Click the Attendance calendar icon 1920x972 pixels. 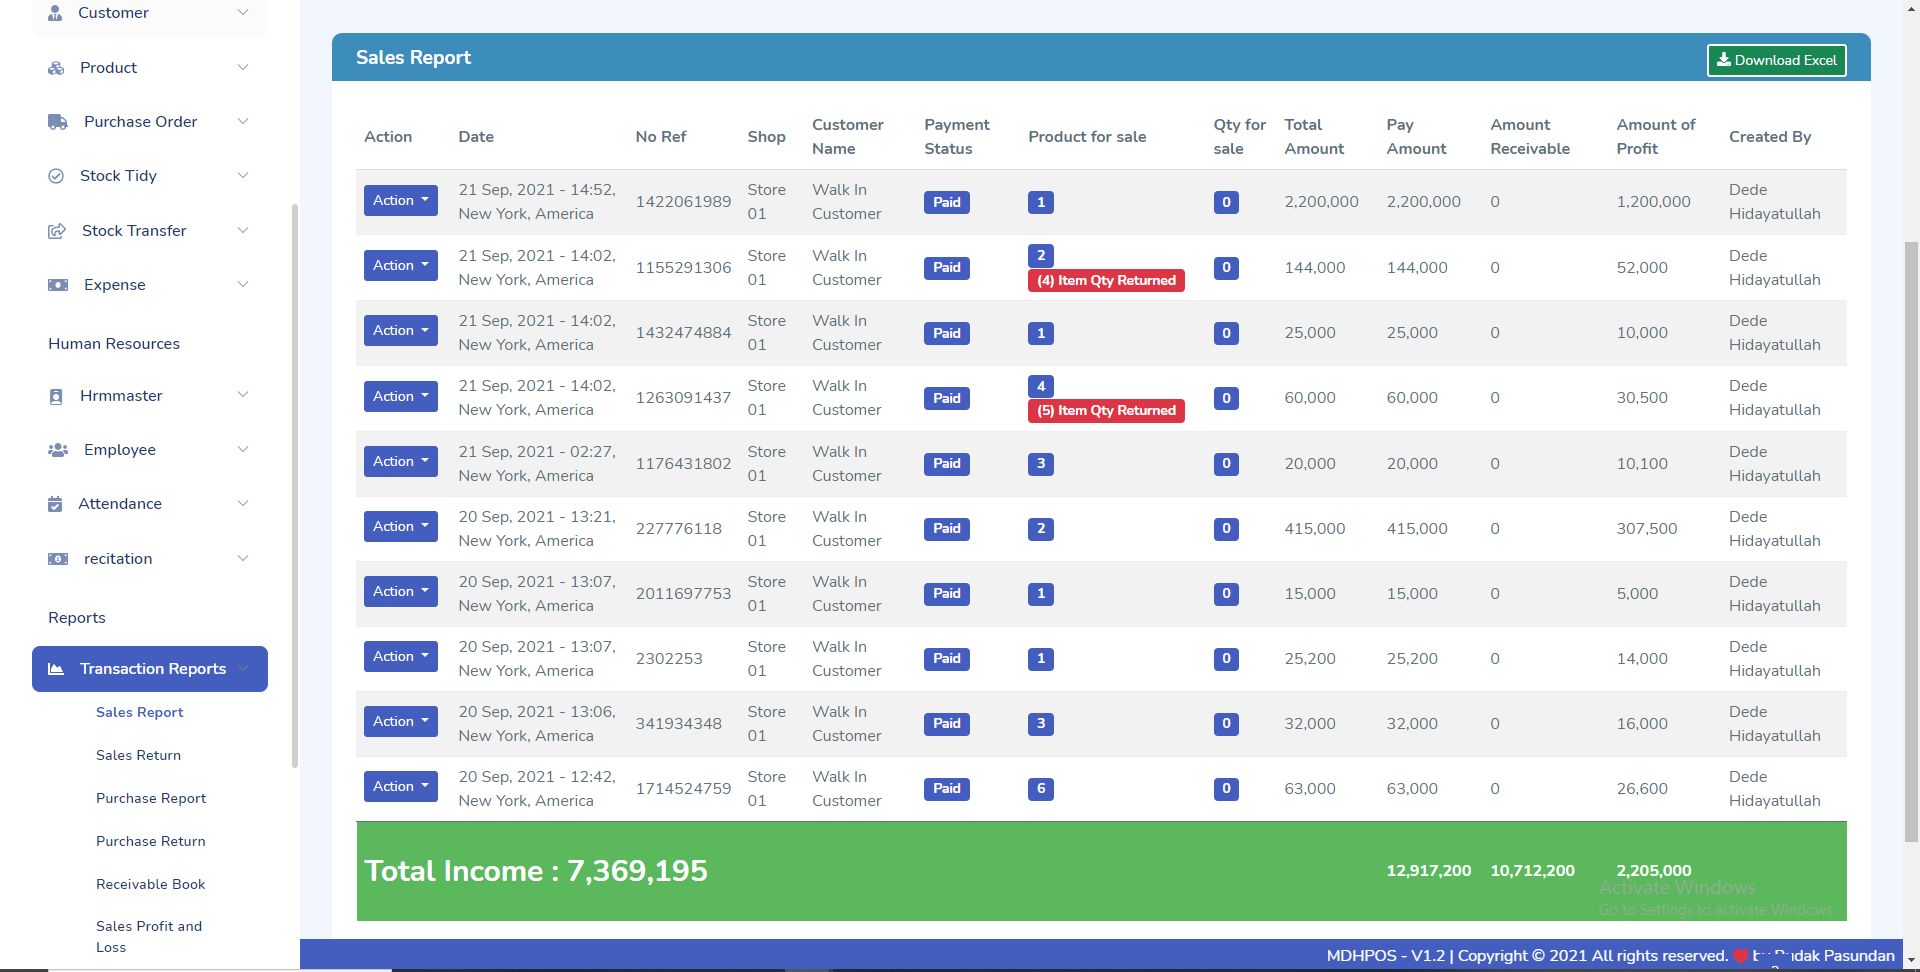55,504
